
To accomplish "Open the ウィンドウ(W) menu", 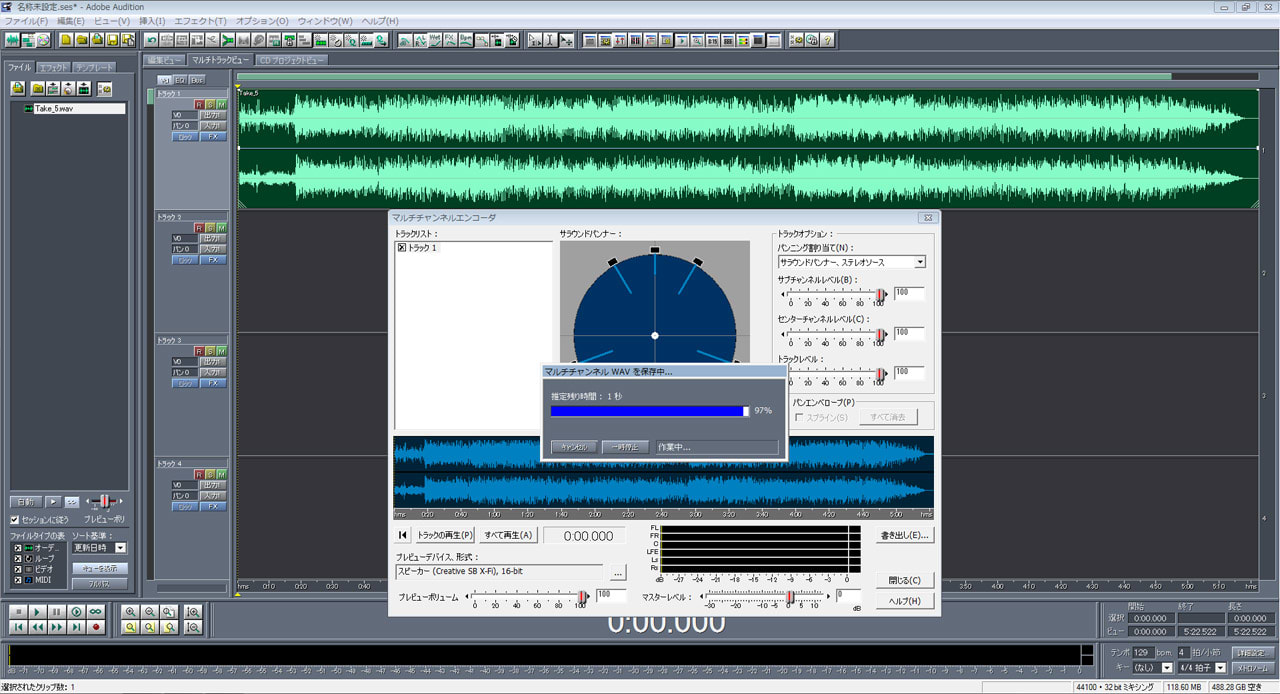I will [325, 21].
